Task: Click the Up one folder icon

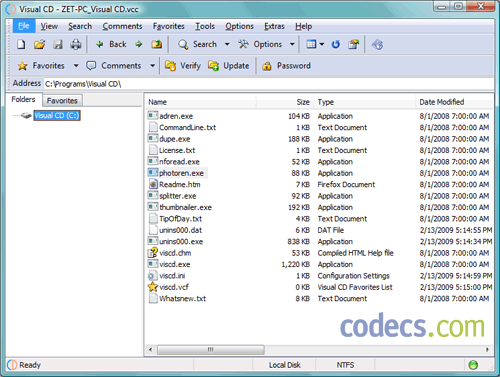Action: pyautogui.click(x=156, y=44)
